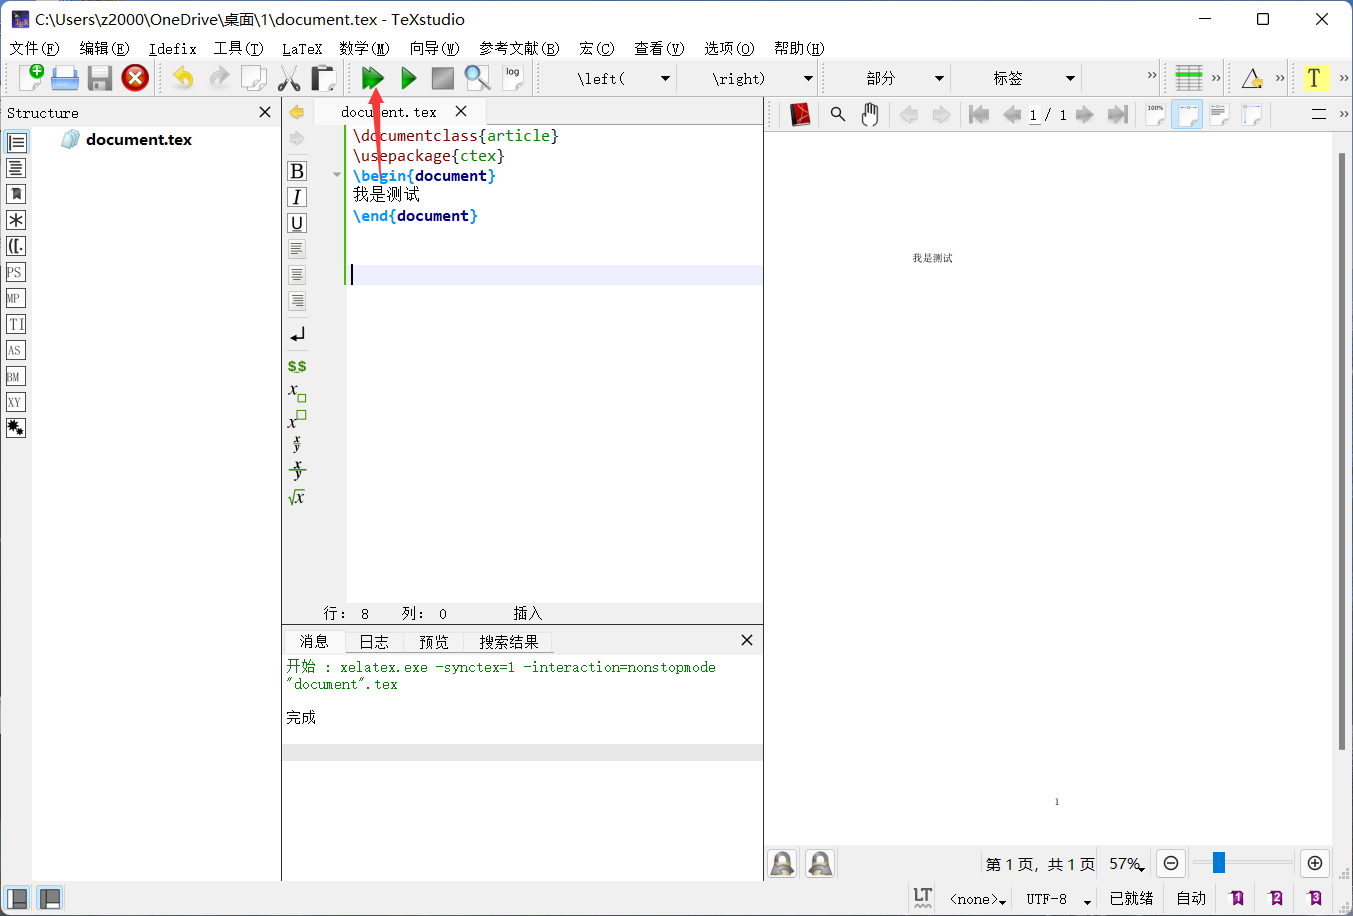This screenshot has width=1353, height=916.
Task: Switch to the 日志 tab
Action: [374, 641]
